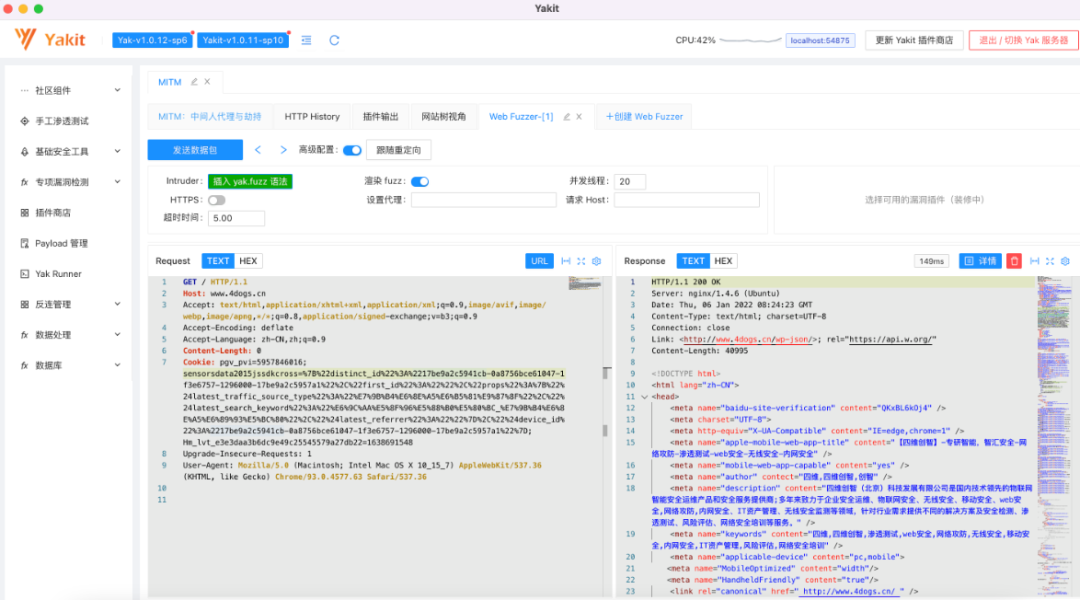Click the Yakit-v1.0.11-sp10 version badge

[243, 40]
